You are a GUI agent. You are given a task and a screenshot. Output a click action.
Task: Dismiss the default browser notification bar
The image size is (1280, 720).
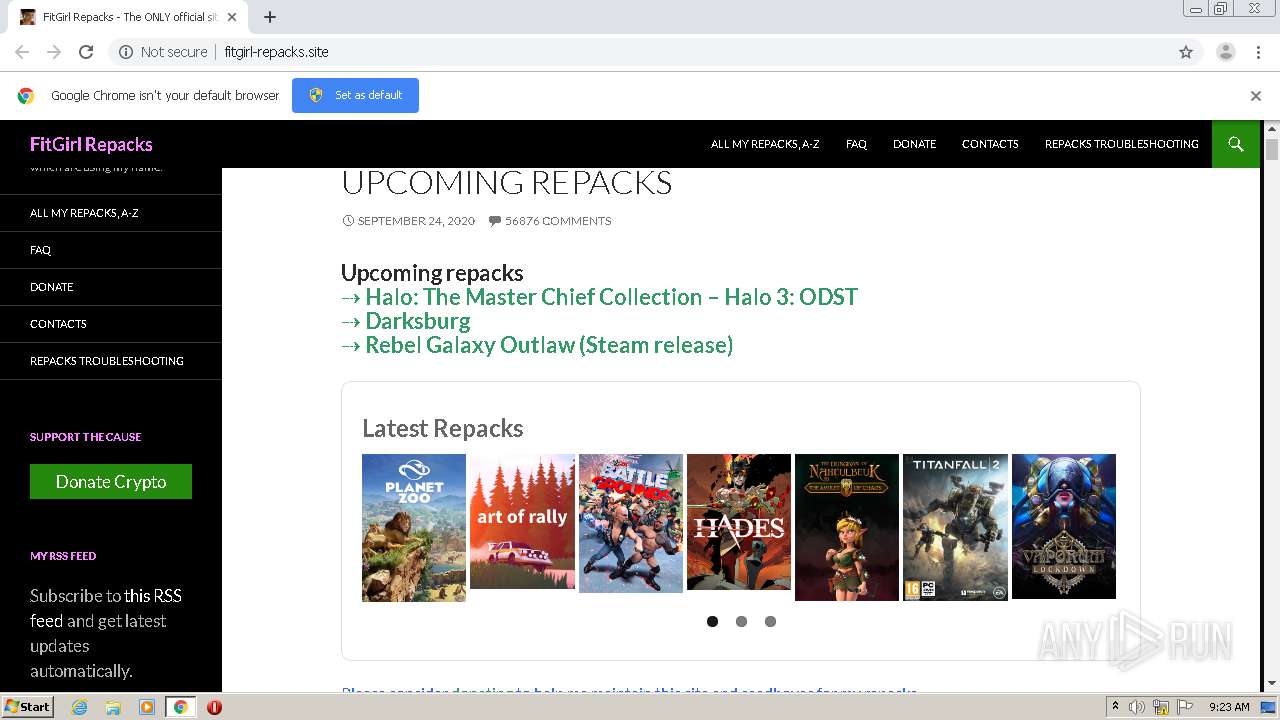[x=1256, y=96]
